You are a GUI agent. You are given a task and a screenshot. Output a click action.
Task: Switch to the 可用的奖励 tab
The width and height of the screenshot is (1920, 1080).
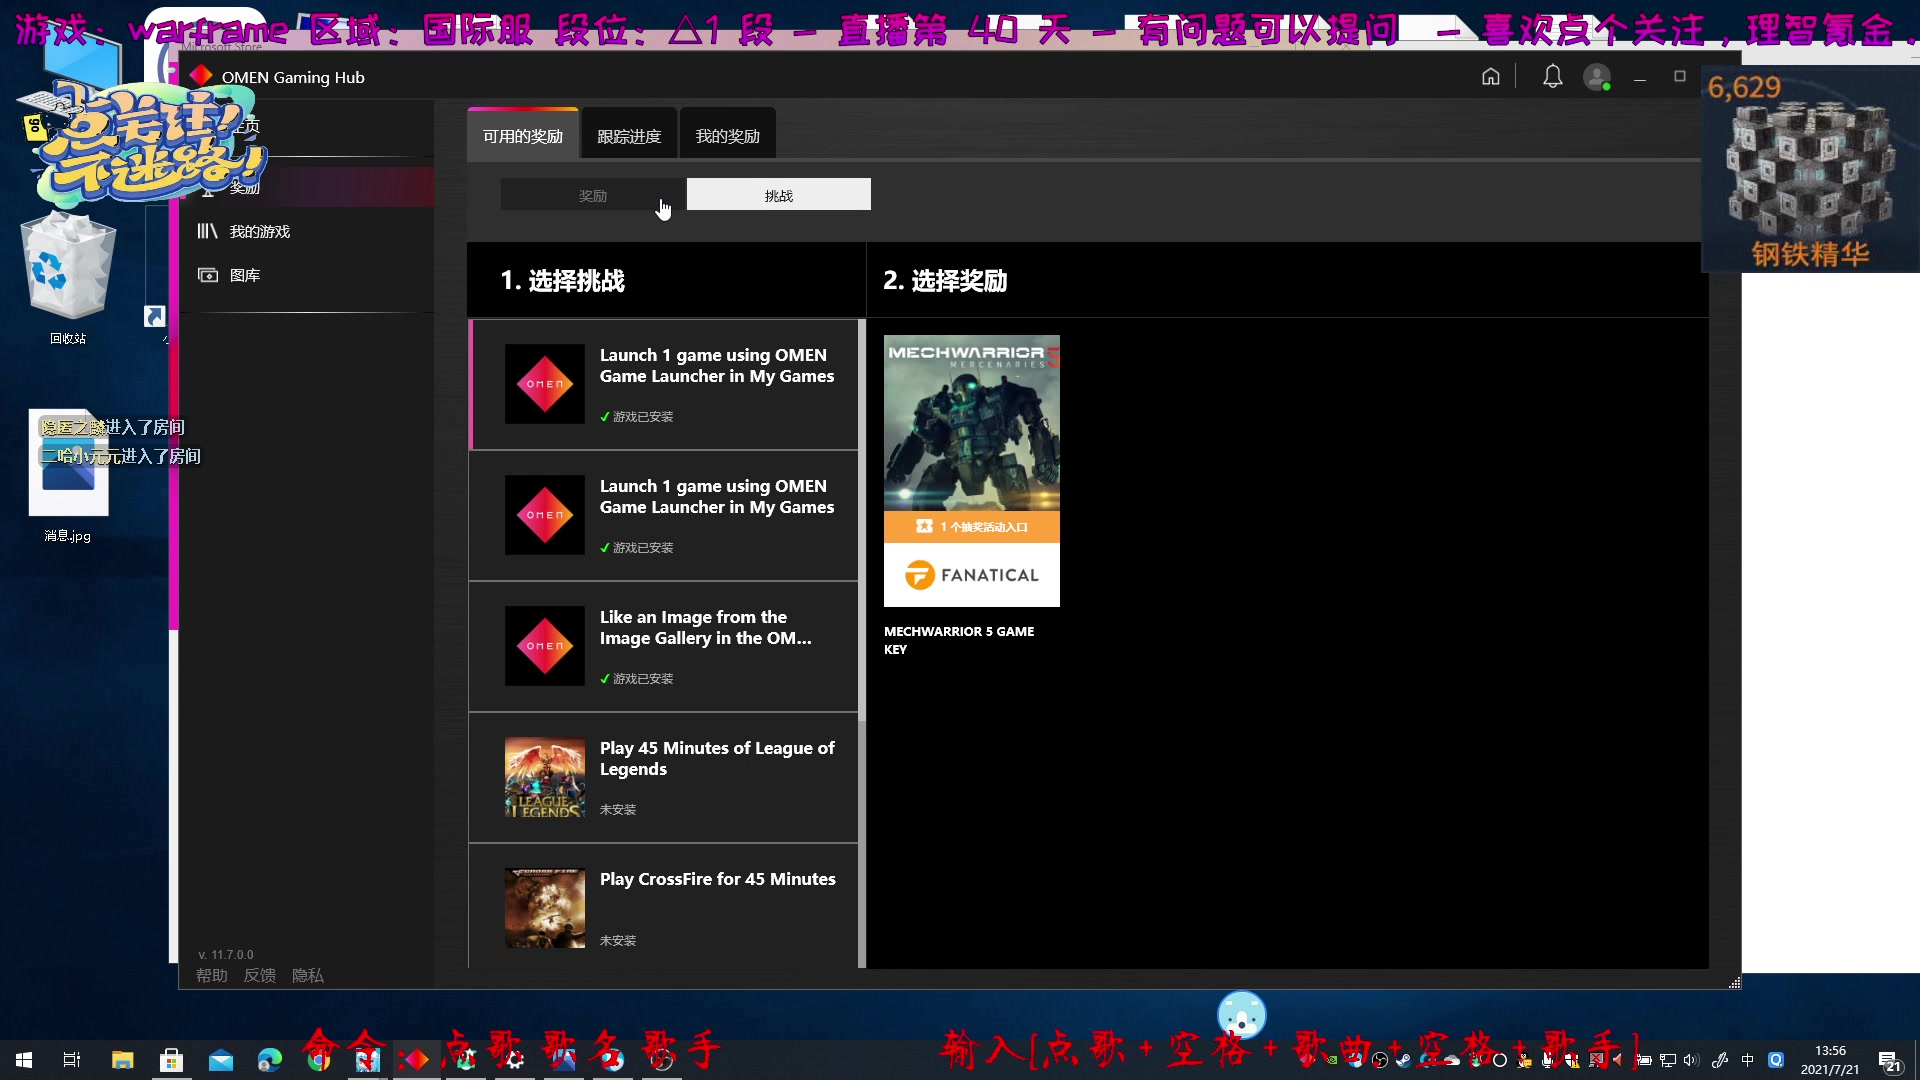[524, 136]
